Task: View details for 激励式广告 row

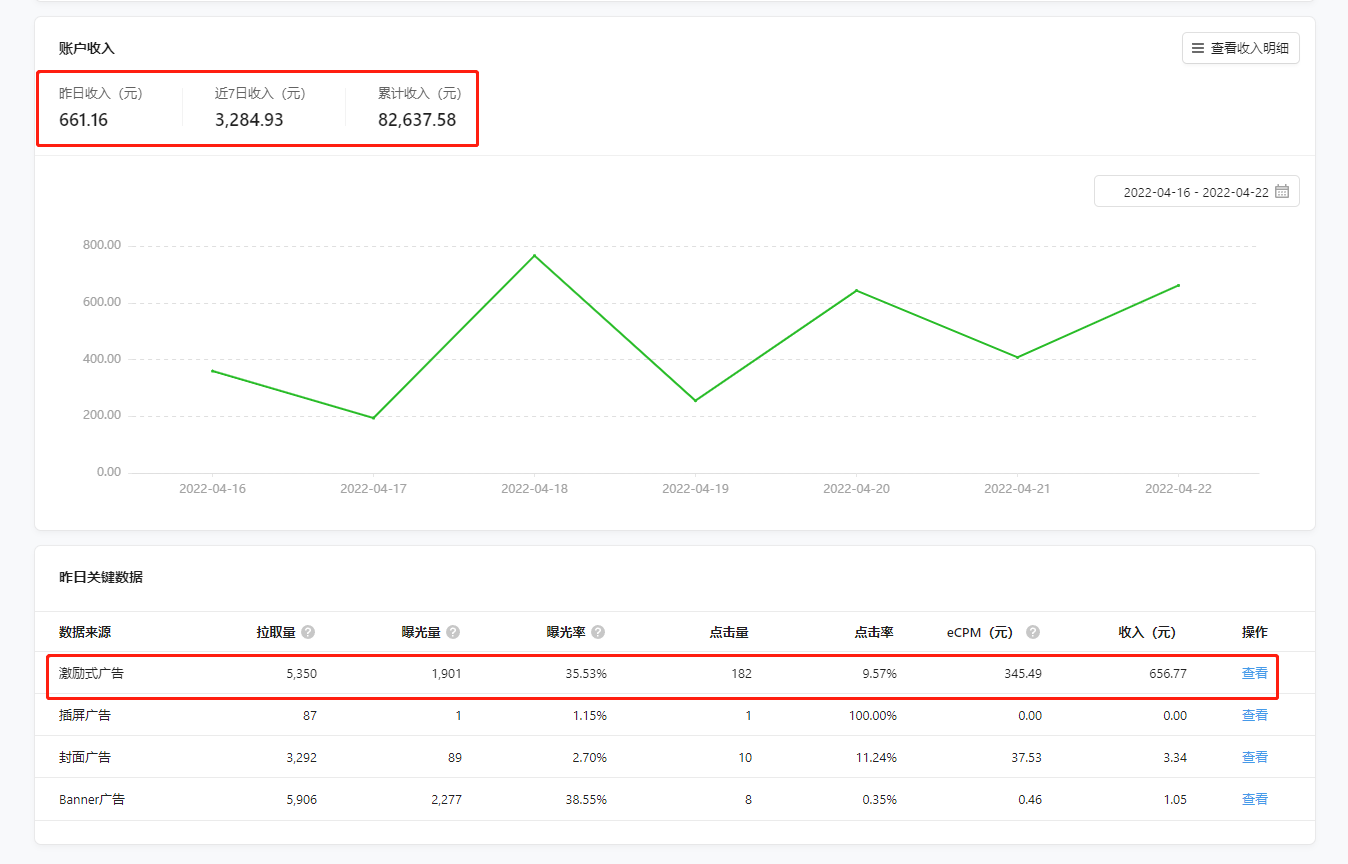Action: click(1254, 674)
